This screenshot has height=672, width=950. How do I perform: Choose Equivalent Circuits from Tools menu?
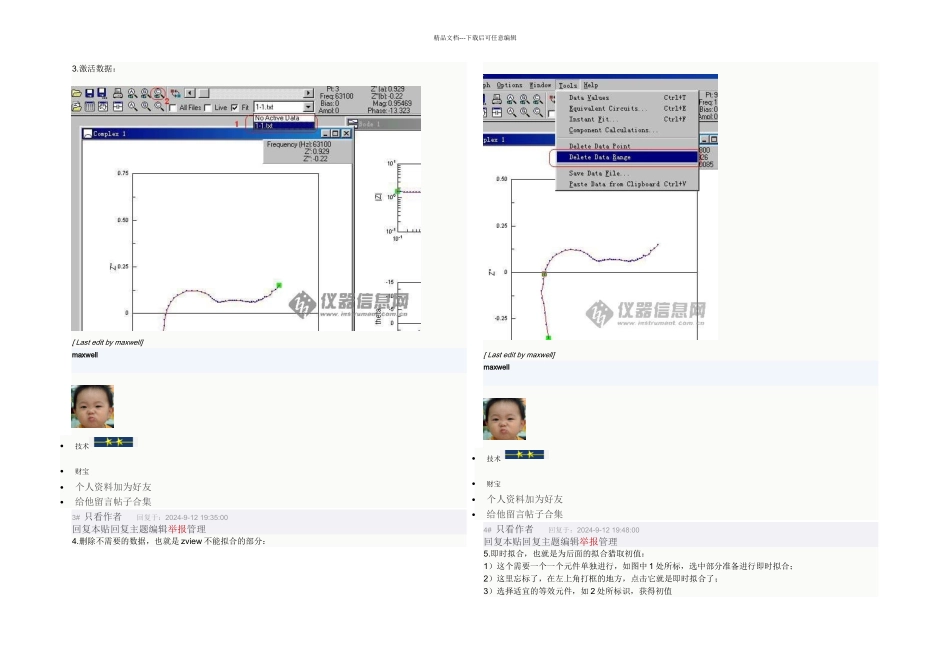(x=627, y=108)
